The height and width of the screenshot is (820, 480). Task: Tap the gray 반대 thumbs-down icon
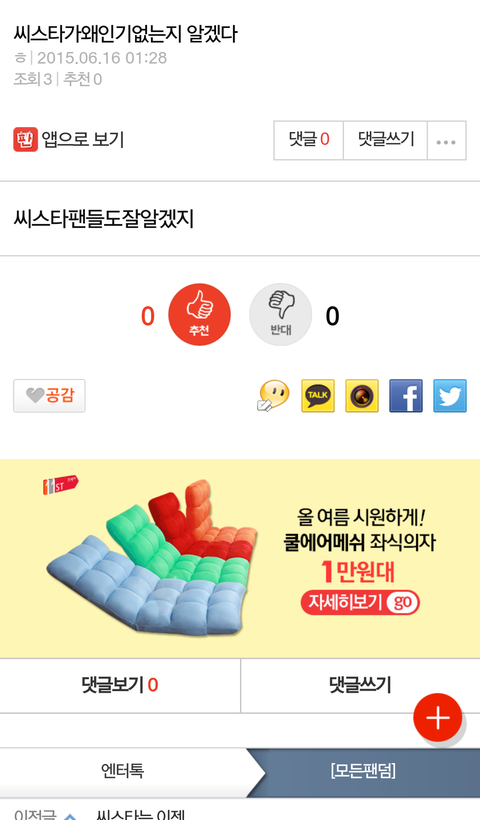(x=280, y=314)
